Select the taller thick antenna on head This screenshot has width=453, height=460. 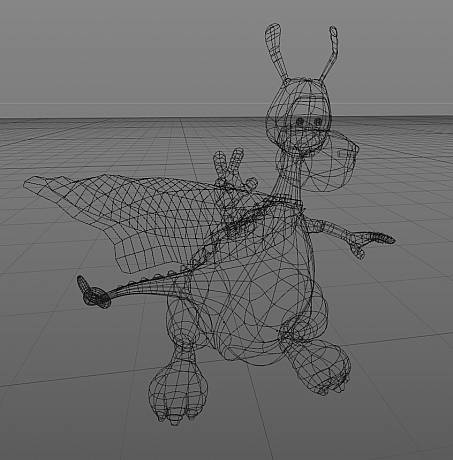tap(277, 53)
